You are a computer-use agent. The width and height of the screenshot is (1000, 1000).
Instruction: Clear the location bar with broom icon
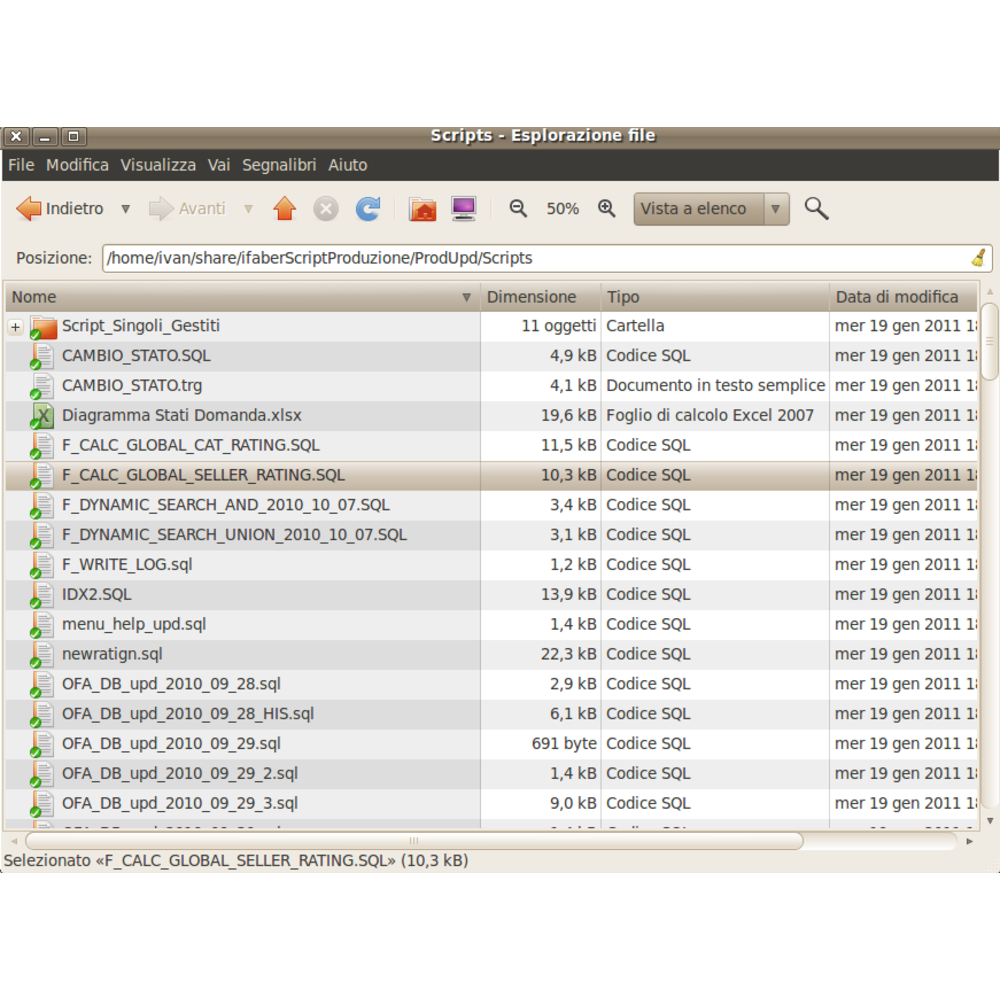click(978, 258)
